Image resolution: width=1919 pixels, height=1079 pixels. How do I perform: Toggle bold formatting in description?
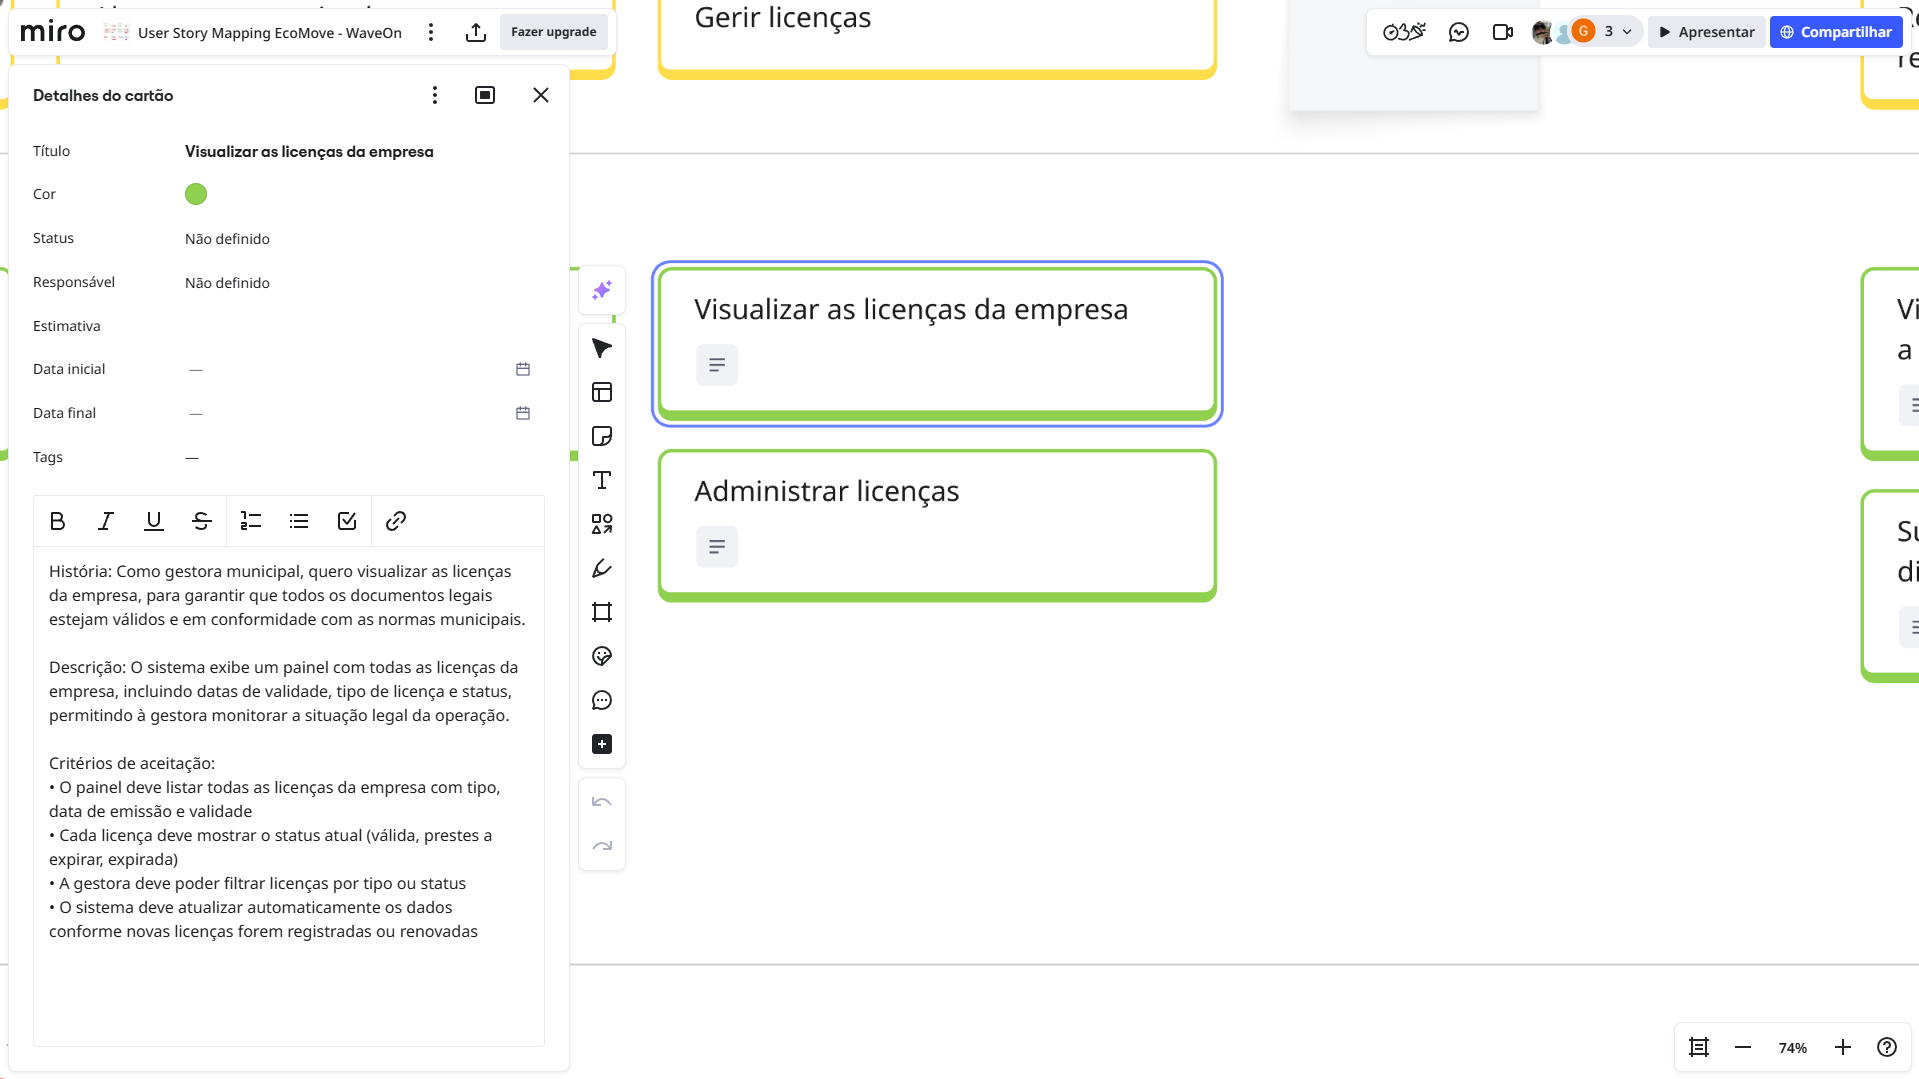[x=57, y=521]
